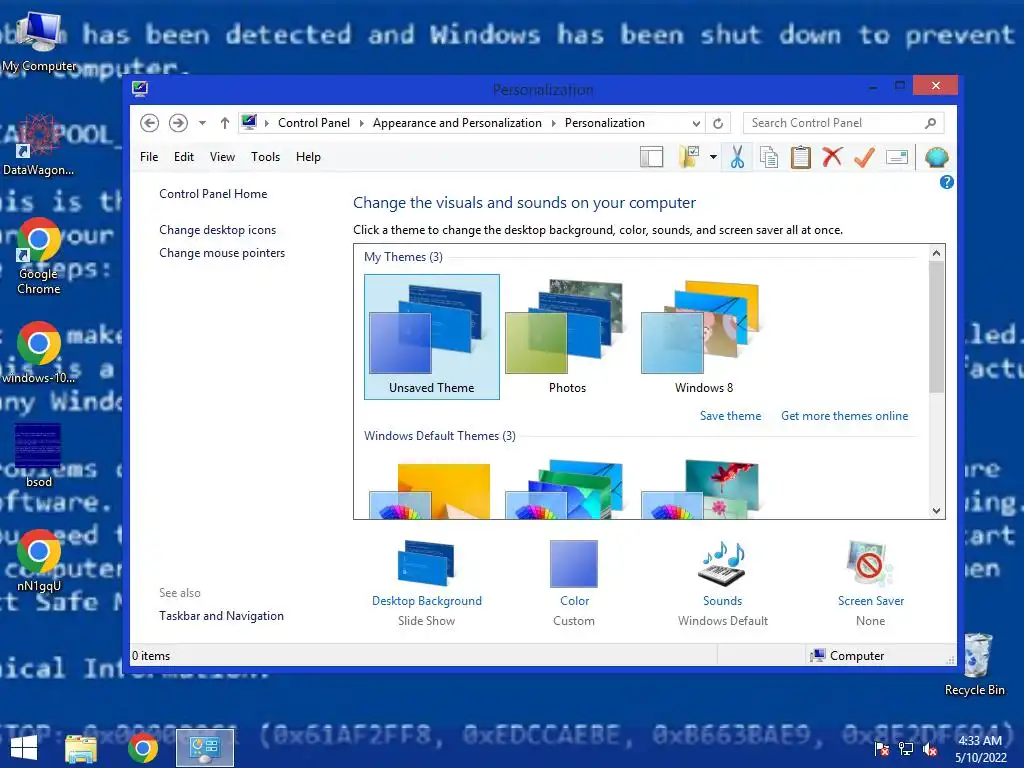
Task: Open Taskbar and Navigation link
Action: point(221,616)
